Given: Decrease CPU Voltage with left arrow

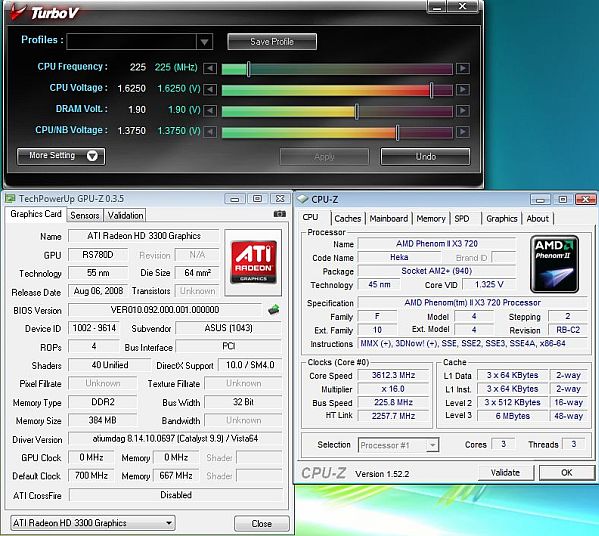Looking at the screenshot, I should tap(210, 89).
